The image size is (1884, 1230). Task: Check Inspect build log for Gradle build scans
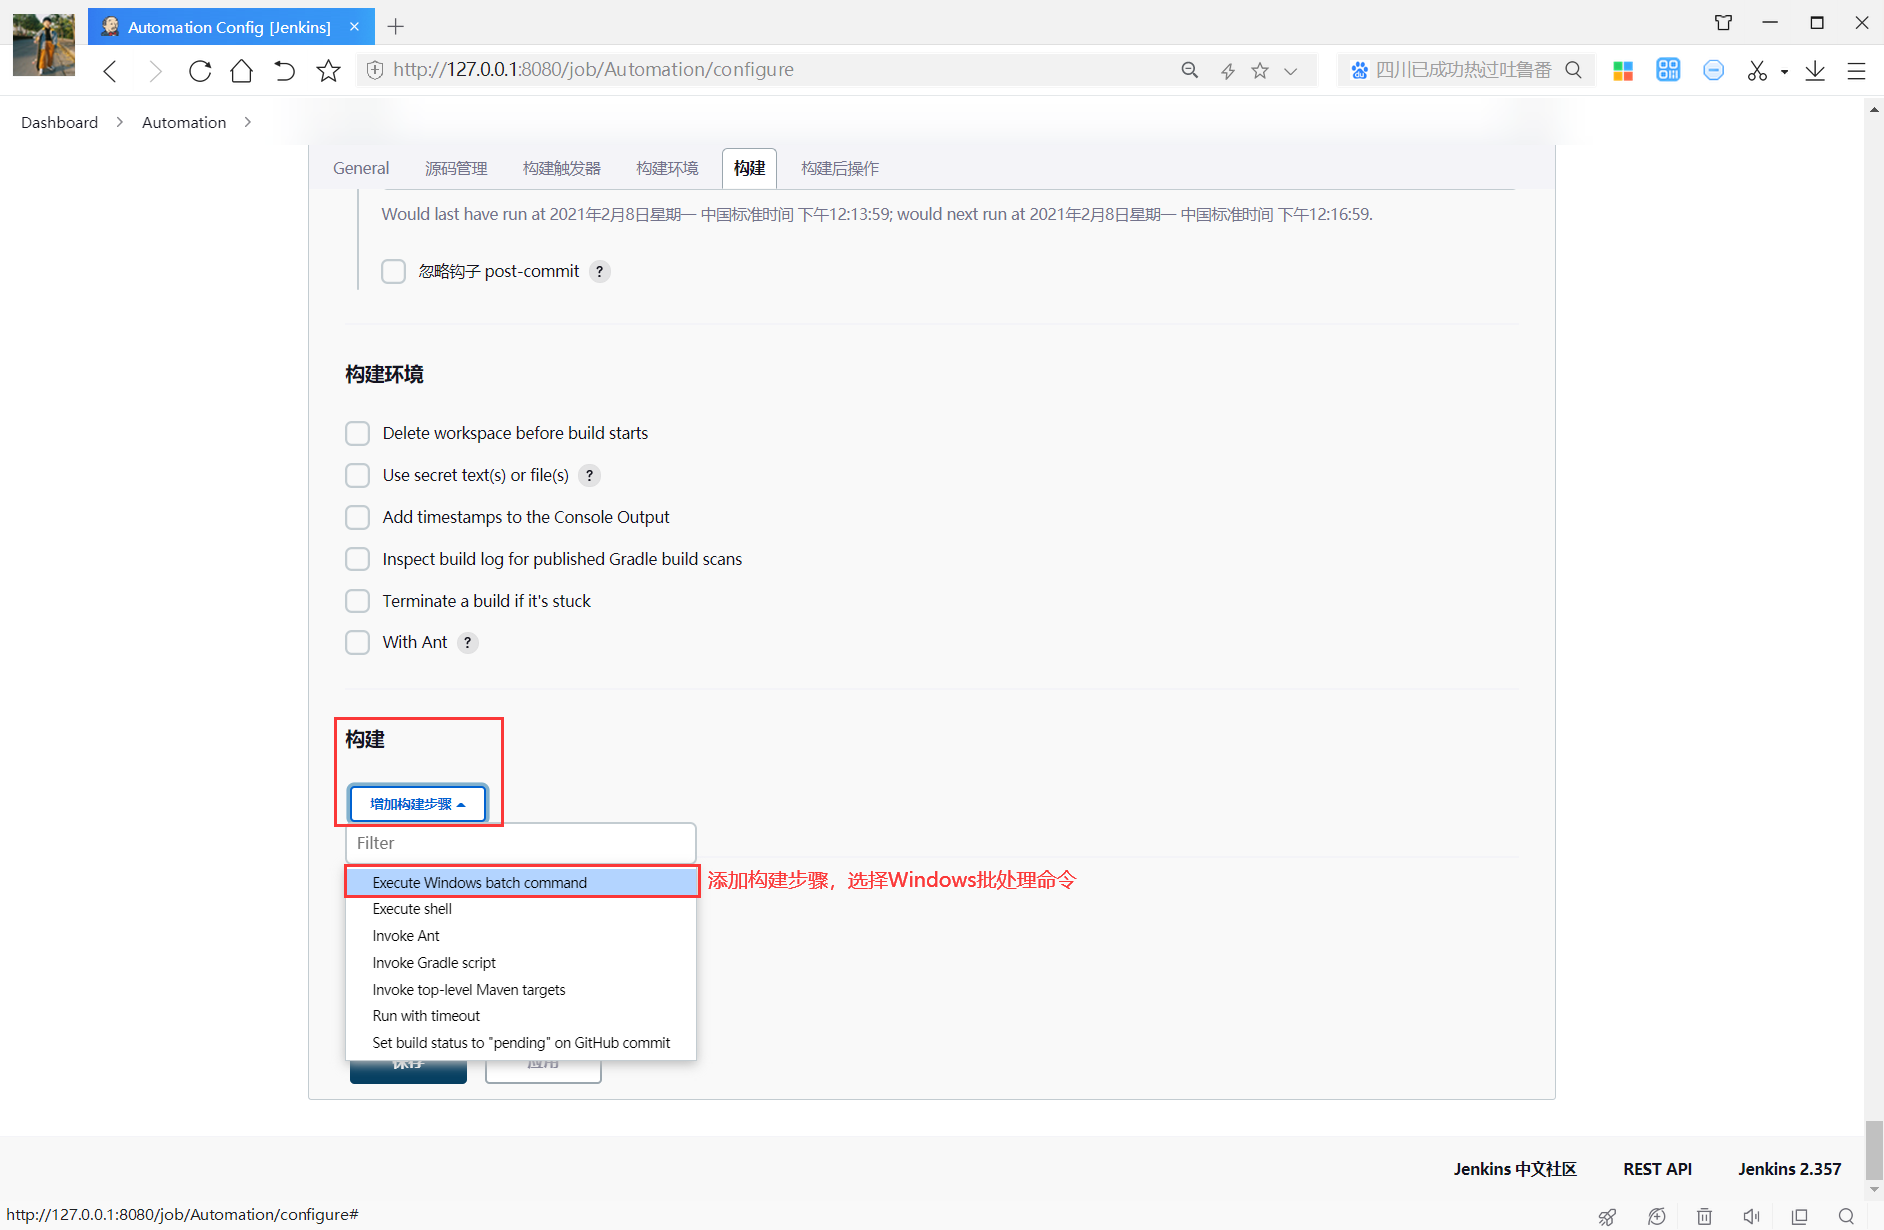(357, 559)
